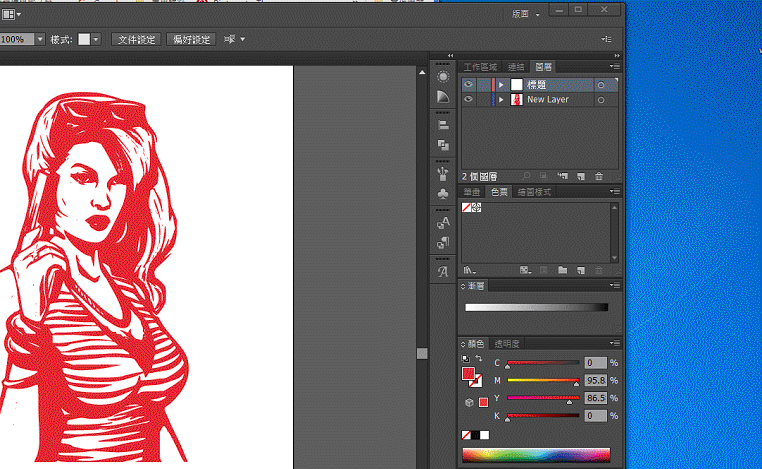Image resolution: width=762 pixels, height=469 pixels.
Task: Open the 漸層 gradient panel flyout menu
Action: 615,285
